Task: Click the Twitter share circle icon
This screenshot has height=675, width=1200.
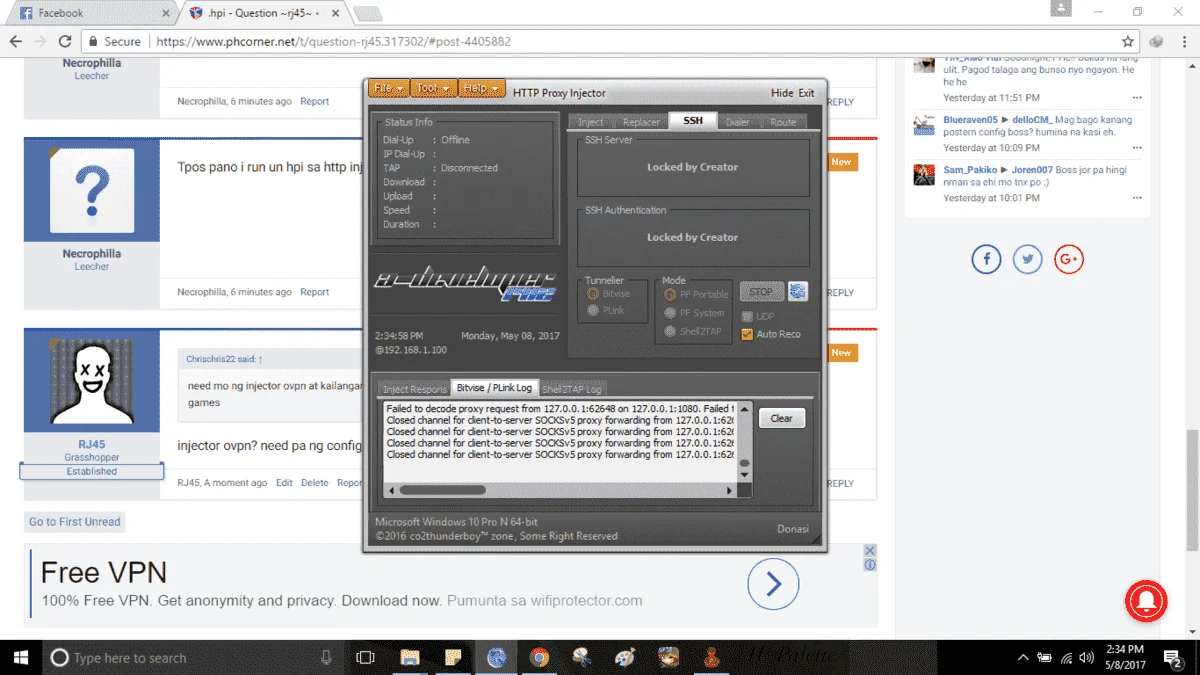Action: pyautogui.click(x=1027, y=259)
